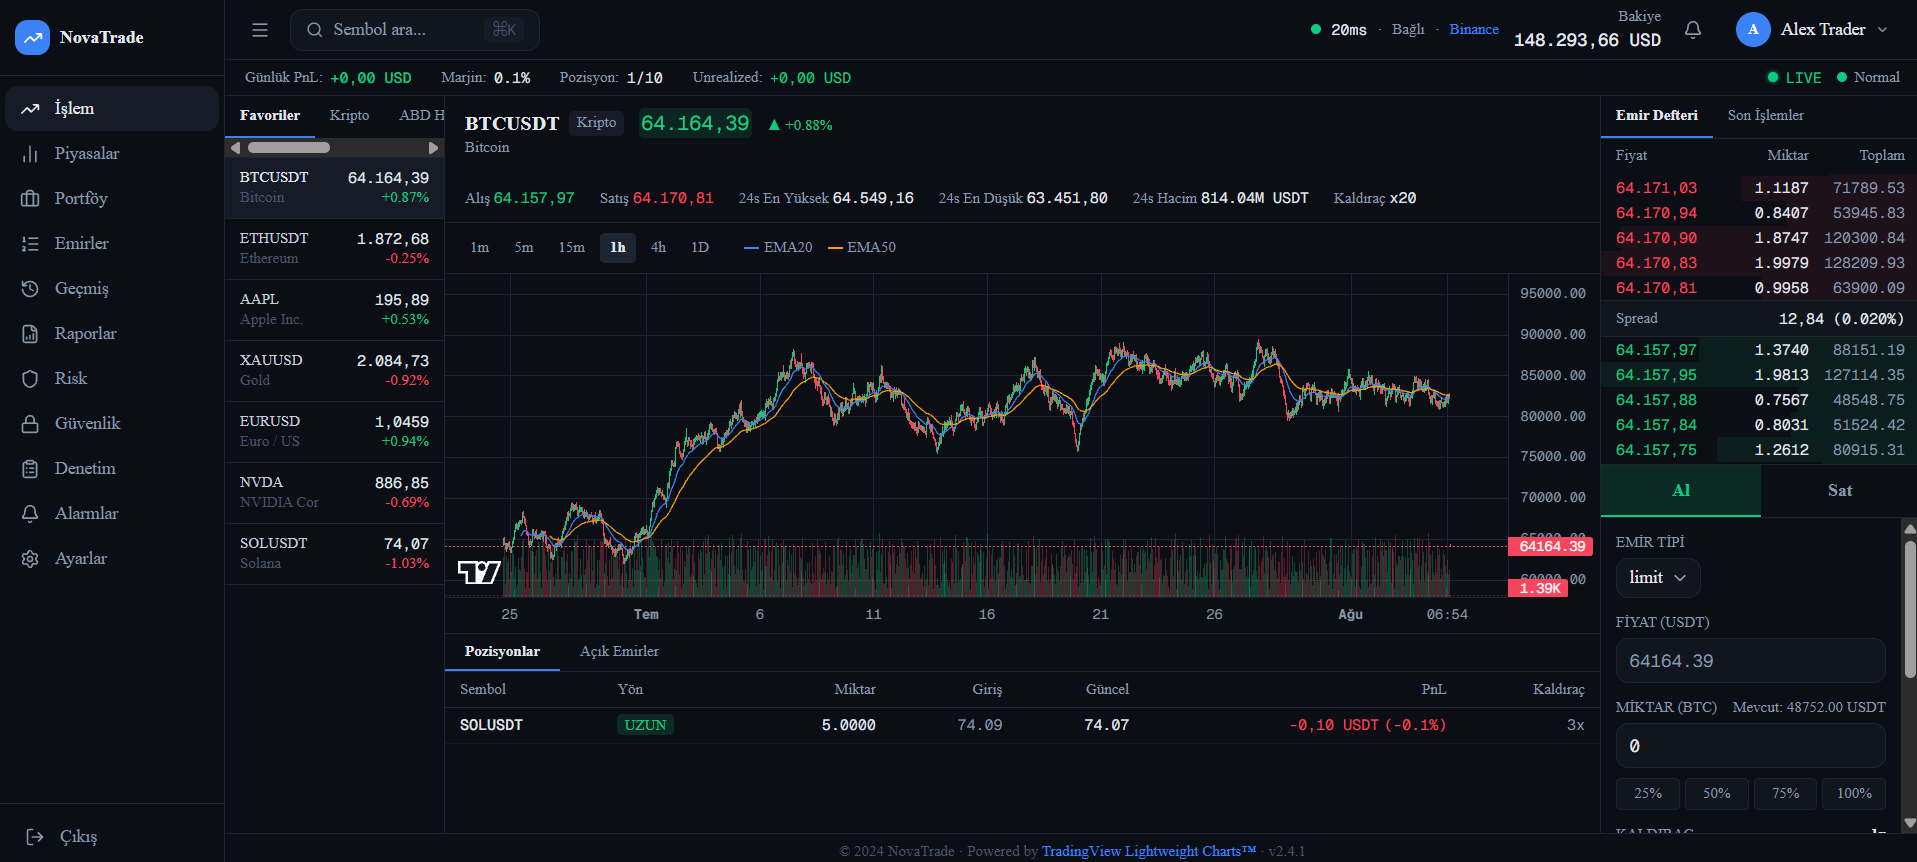Click order form scrollbar up arrow
1917x862 pixels.
tap(1909, 529)
